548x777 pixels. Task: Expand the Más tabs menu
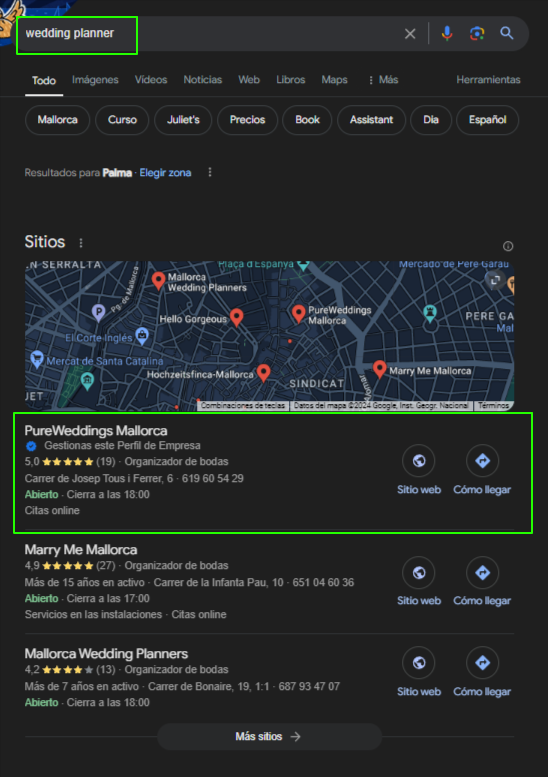383,80
